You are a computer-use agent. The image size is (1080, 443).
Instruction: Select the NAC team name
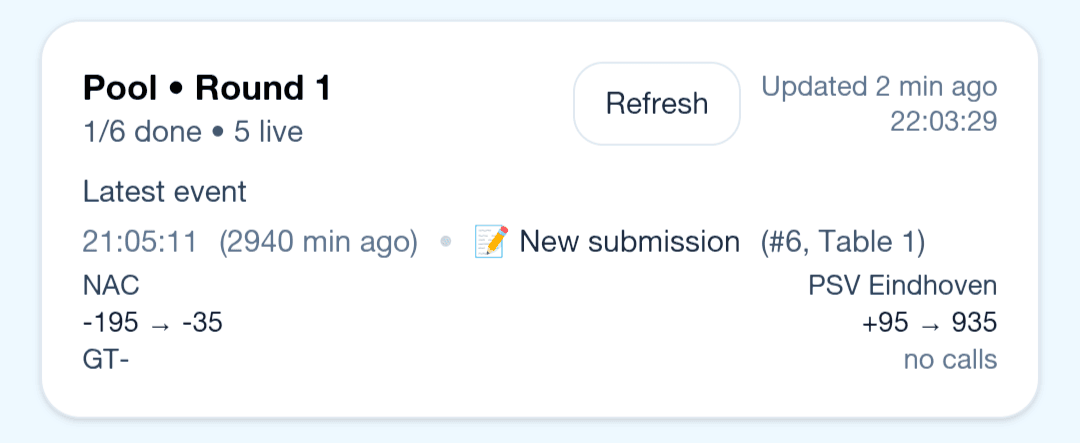[x=111, y=287]
